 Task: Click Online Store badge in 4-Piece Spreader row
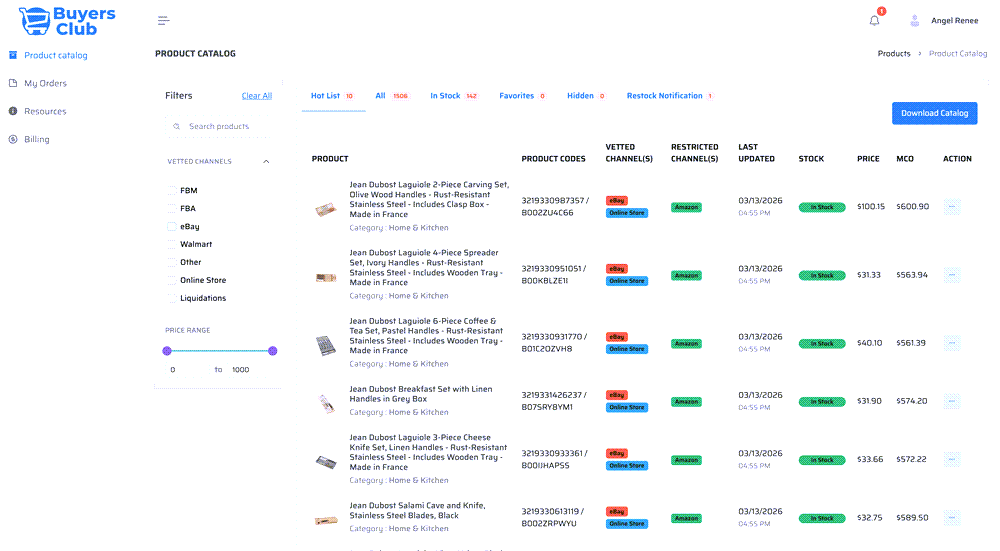pos(627,281)
